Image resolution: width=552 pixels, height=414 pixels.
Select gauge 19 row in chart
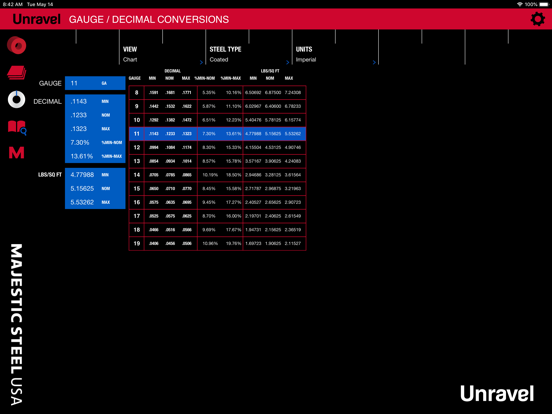(217, 244)
